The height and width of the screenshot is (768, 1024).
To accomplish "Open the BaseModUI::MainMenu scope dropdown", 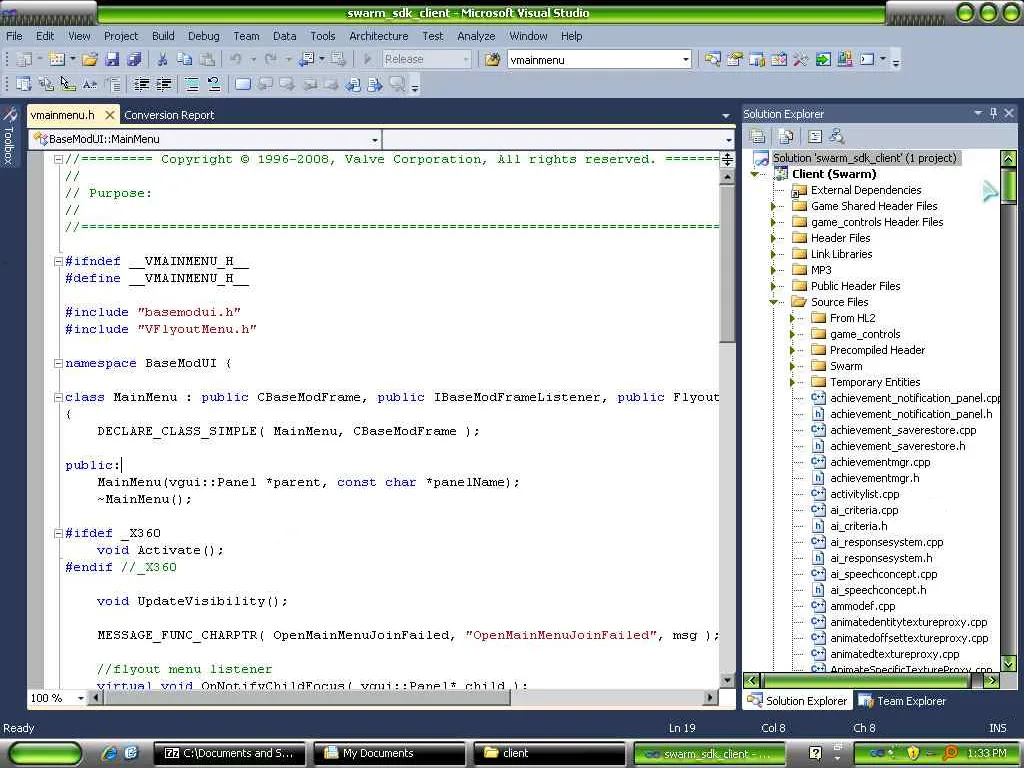I will pyautogui.click(x=374, y=140).
